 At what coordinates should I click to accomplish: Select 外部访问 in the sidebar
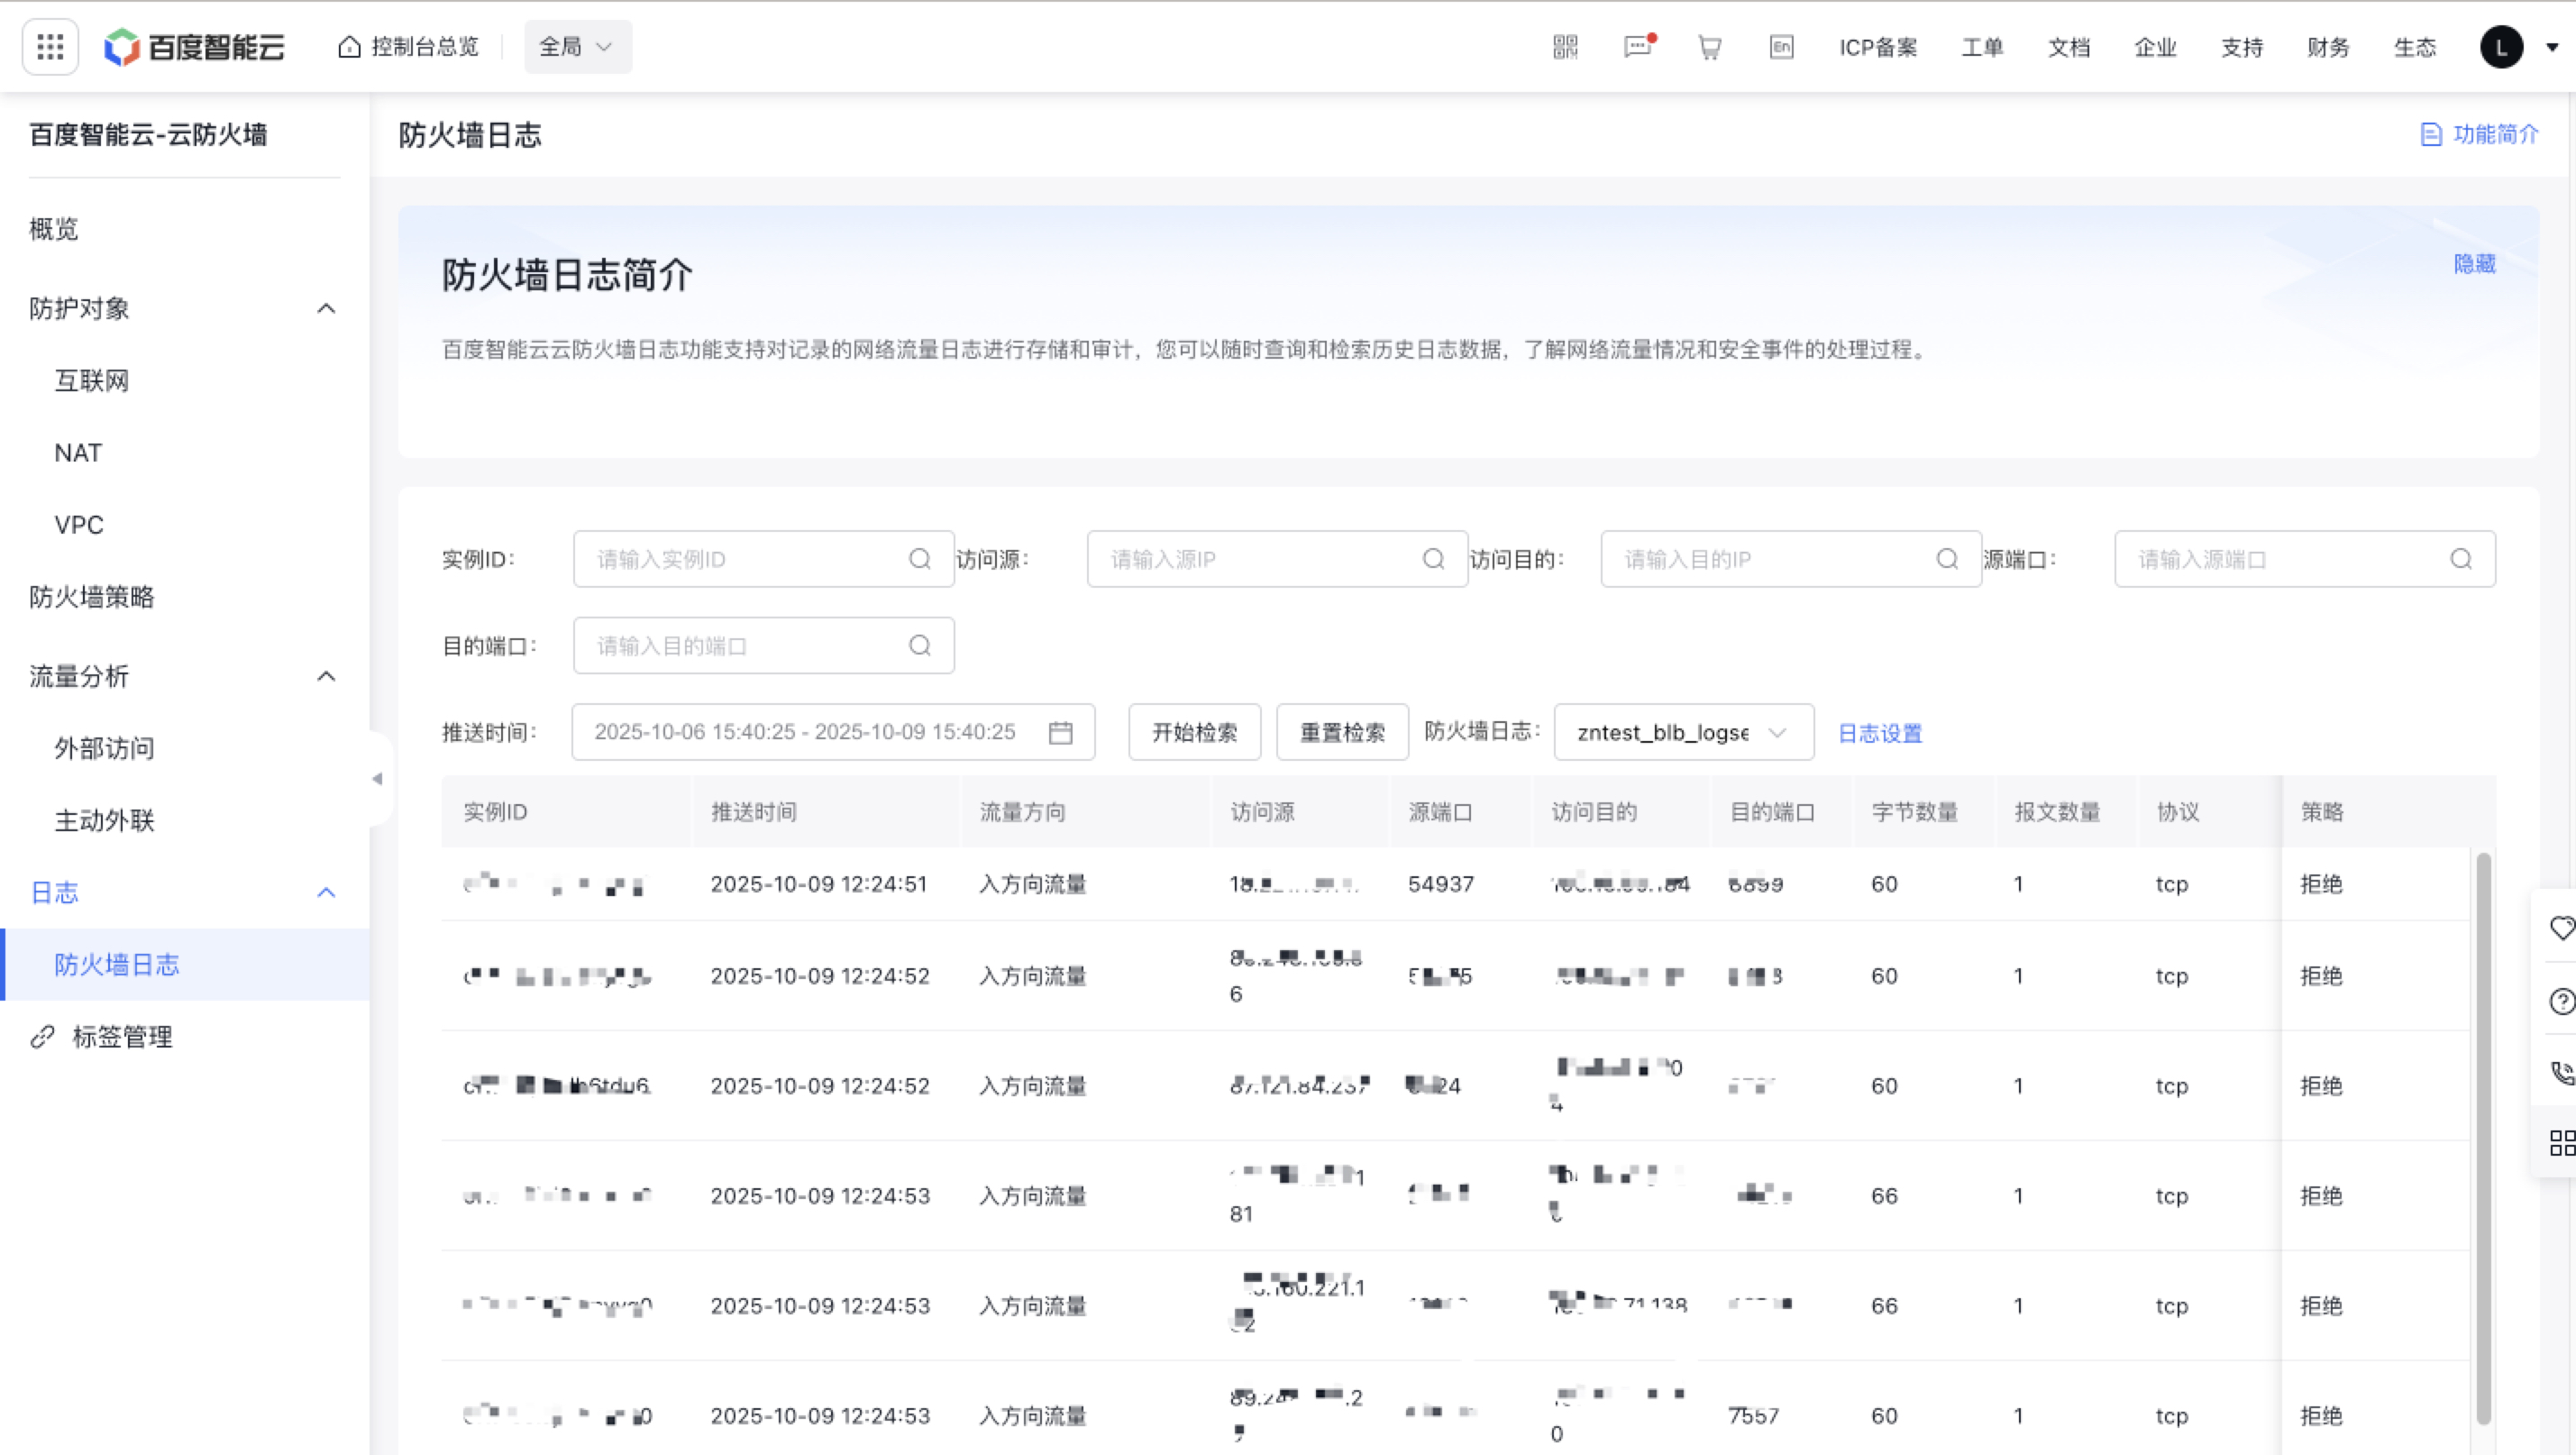pyautogui.click(x=104, y=749)
